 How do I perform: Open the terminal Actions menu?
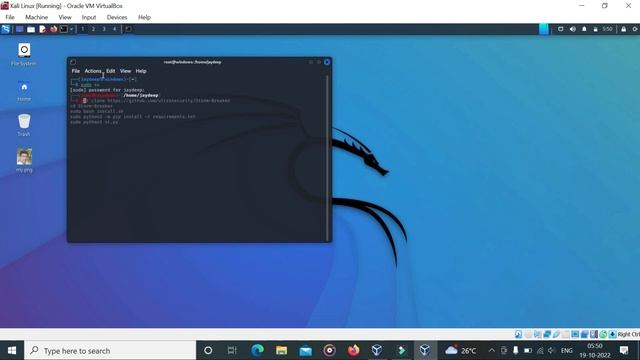(x=93, y=71)
